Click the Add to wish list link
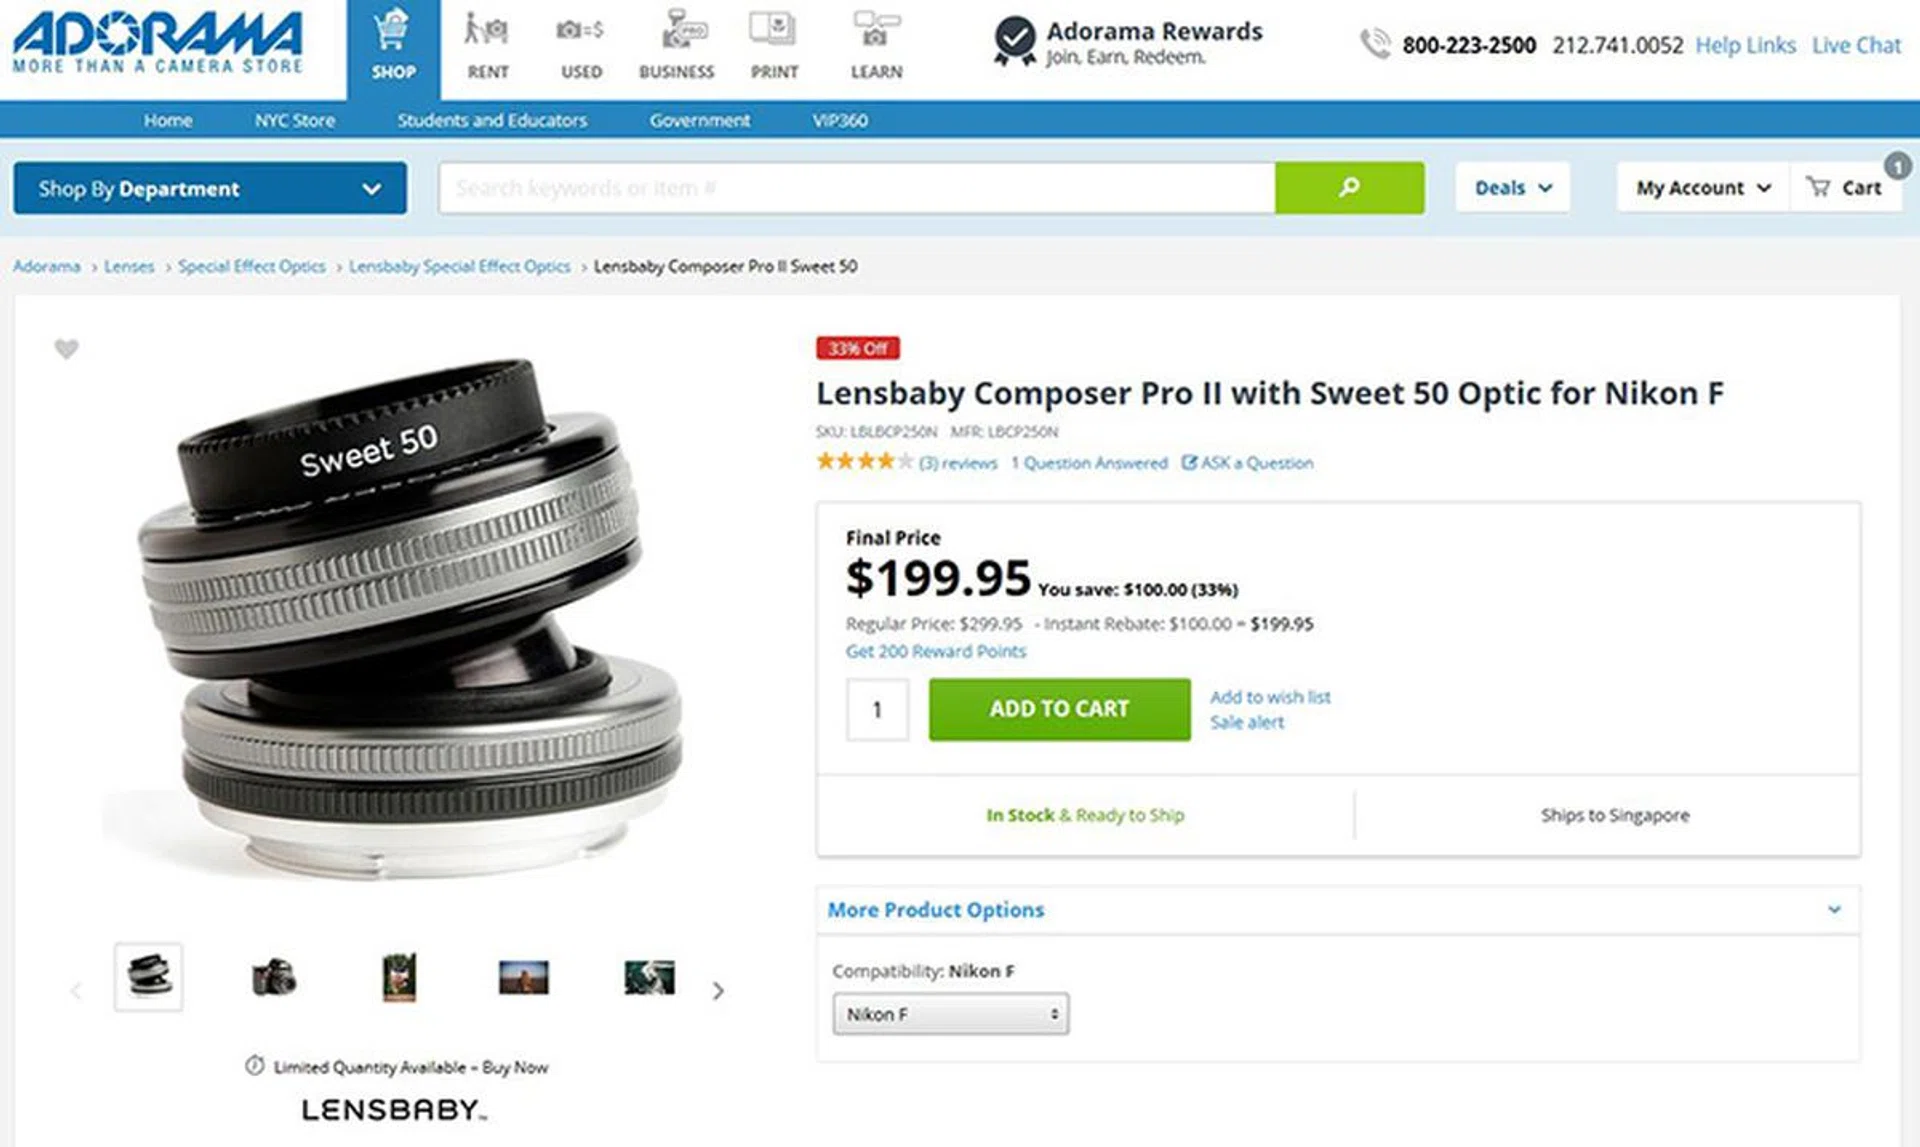This screenshot has height=1147, width=1920. [x=1270, y=697]
